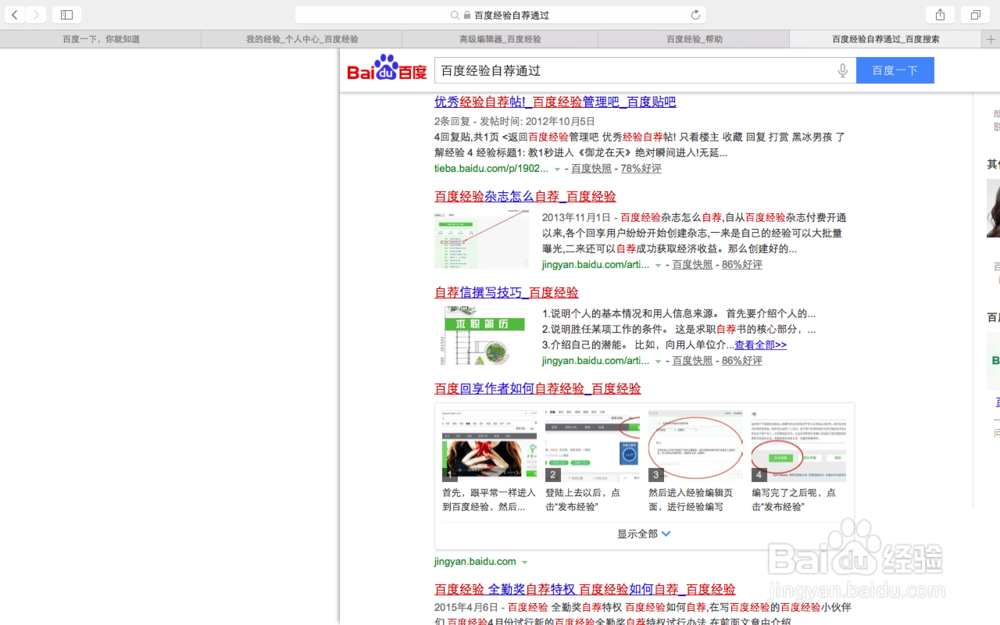Switch to tab 百度经验_帮助
The height and width of the screenshot is (625, 1000).
pyautogui.click(x=694, y=39)
